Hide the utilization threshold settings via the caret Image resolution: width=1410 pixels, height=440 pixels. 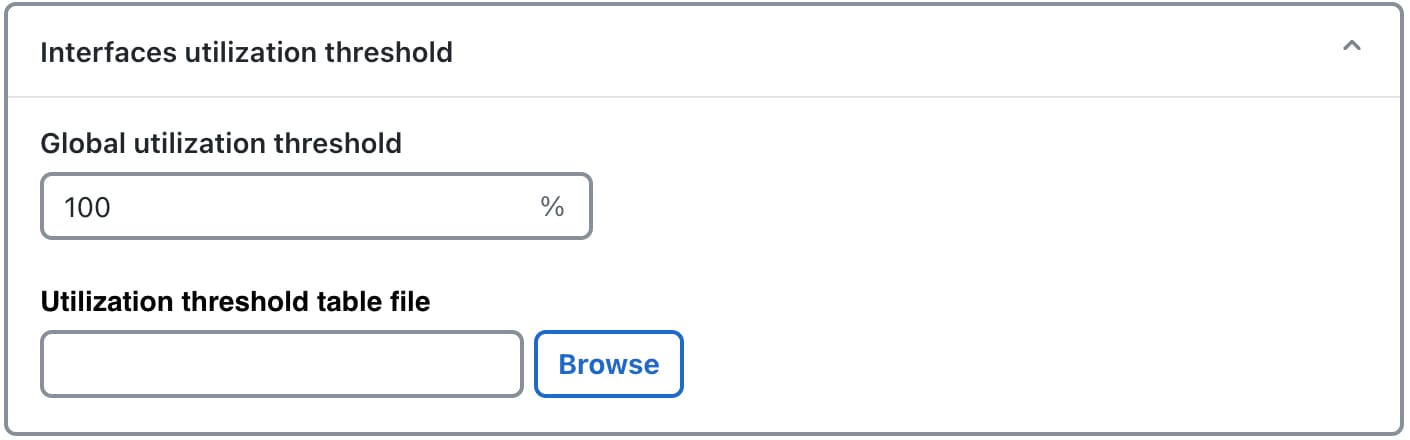(1352, 46)
